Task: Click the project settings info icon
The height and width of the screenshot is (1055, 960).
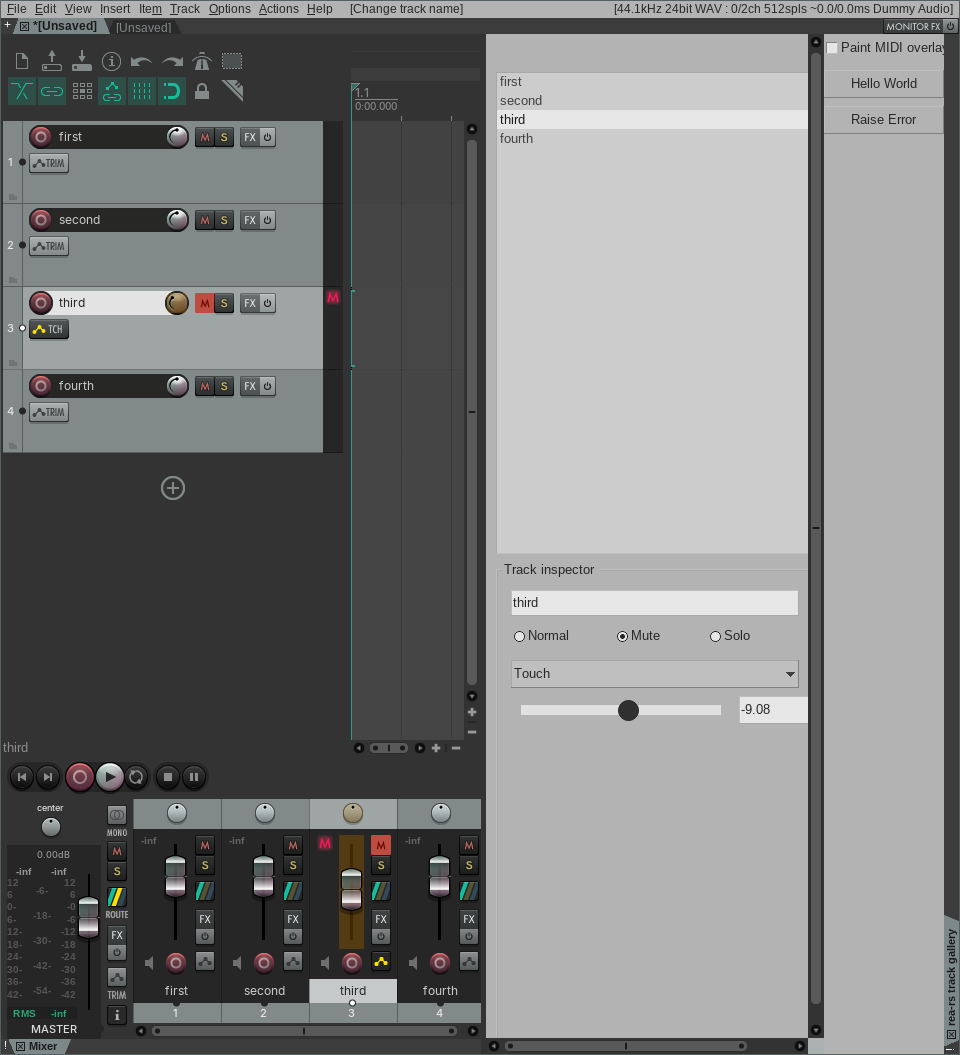Action: 111,61
